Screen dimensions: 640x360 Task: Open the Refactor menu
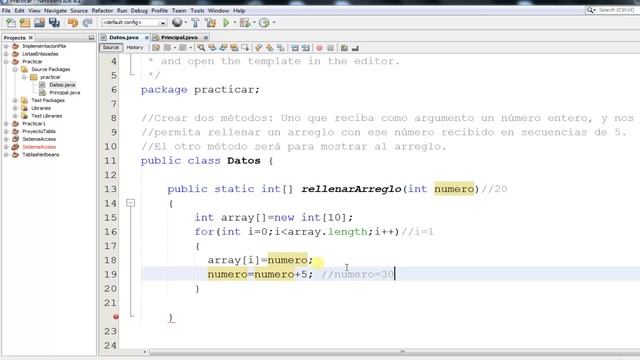102,11
